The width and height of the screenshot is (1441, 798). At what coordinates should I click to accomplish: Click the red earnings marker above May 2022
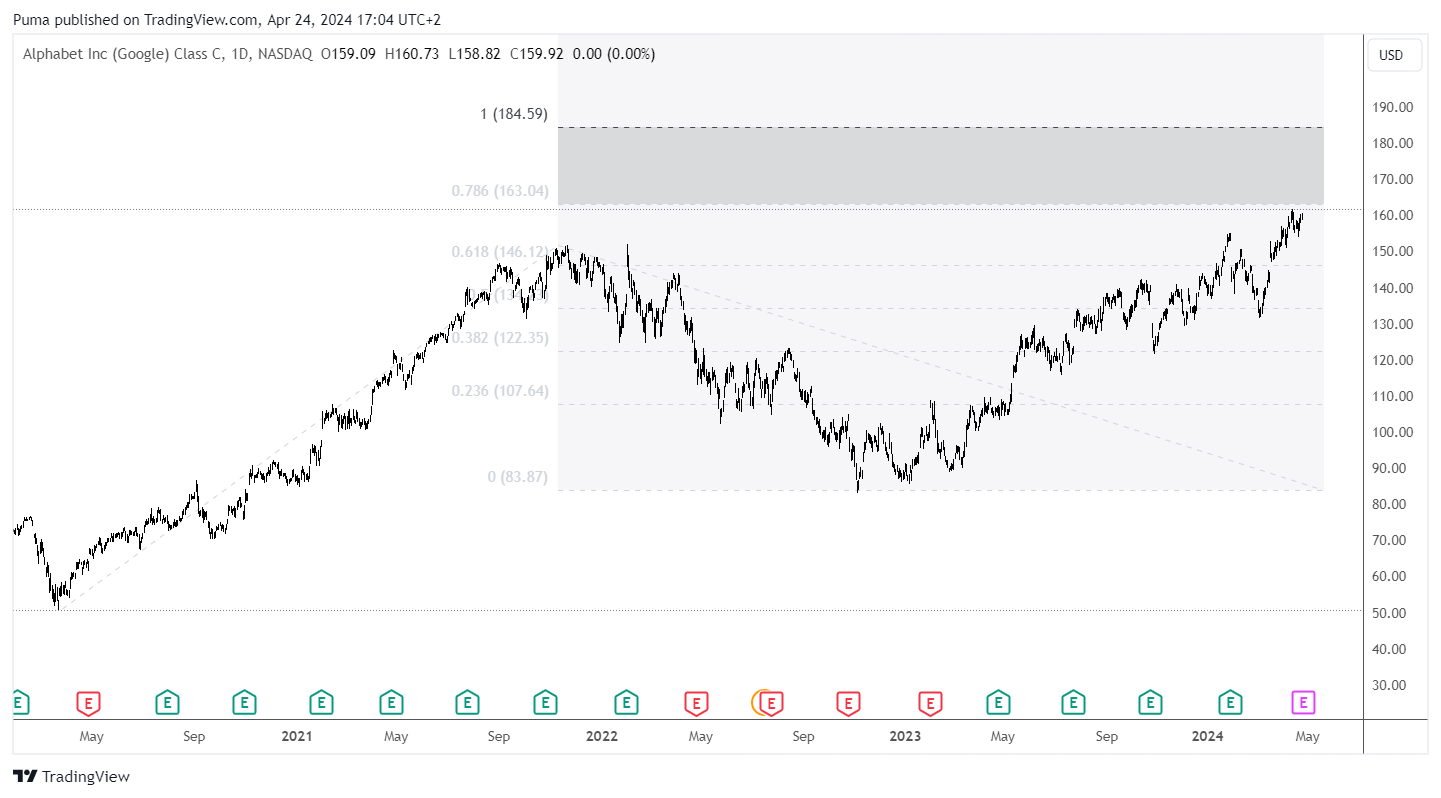click(697, 703)
